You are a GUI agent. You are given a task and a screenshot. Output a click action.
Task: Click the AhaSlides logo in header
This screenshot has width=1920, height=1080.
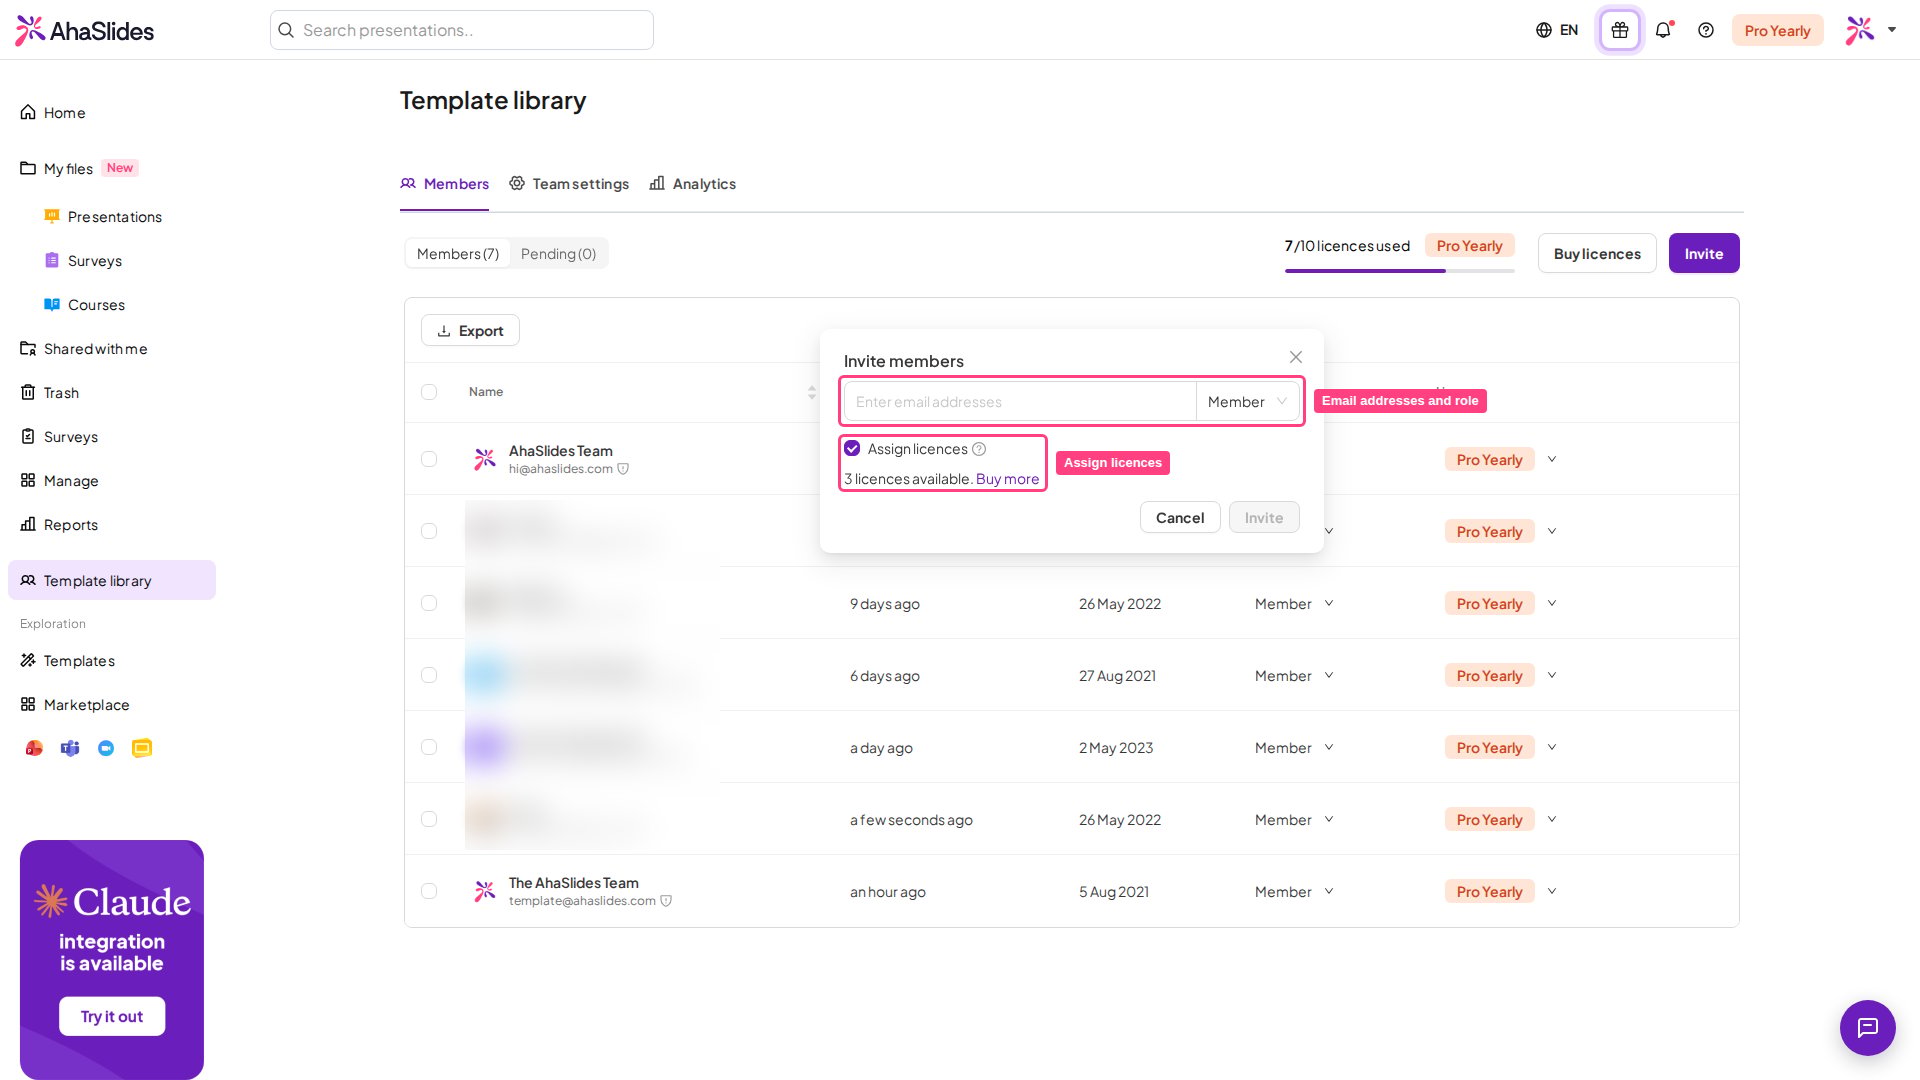(x=85, y=30)
